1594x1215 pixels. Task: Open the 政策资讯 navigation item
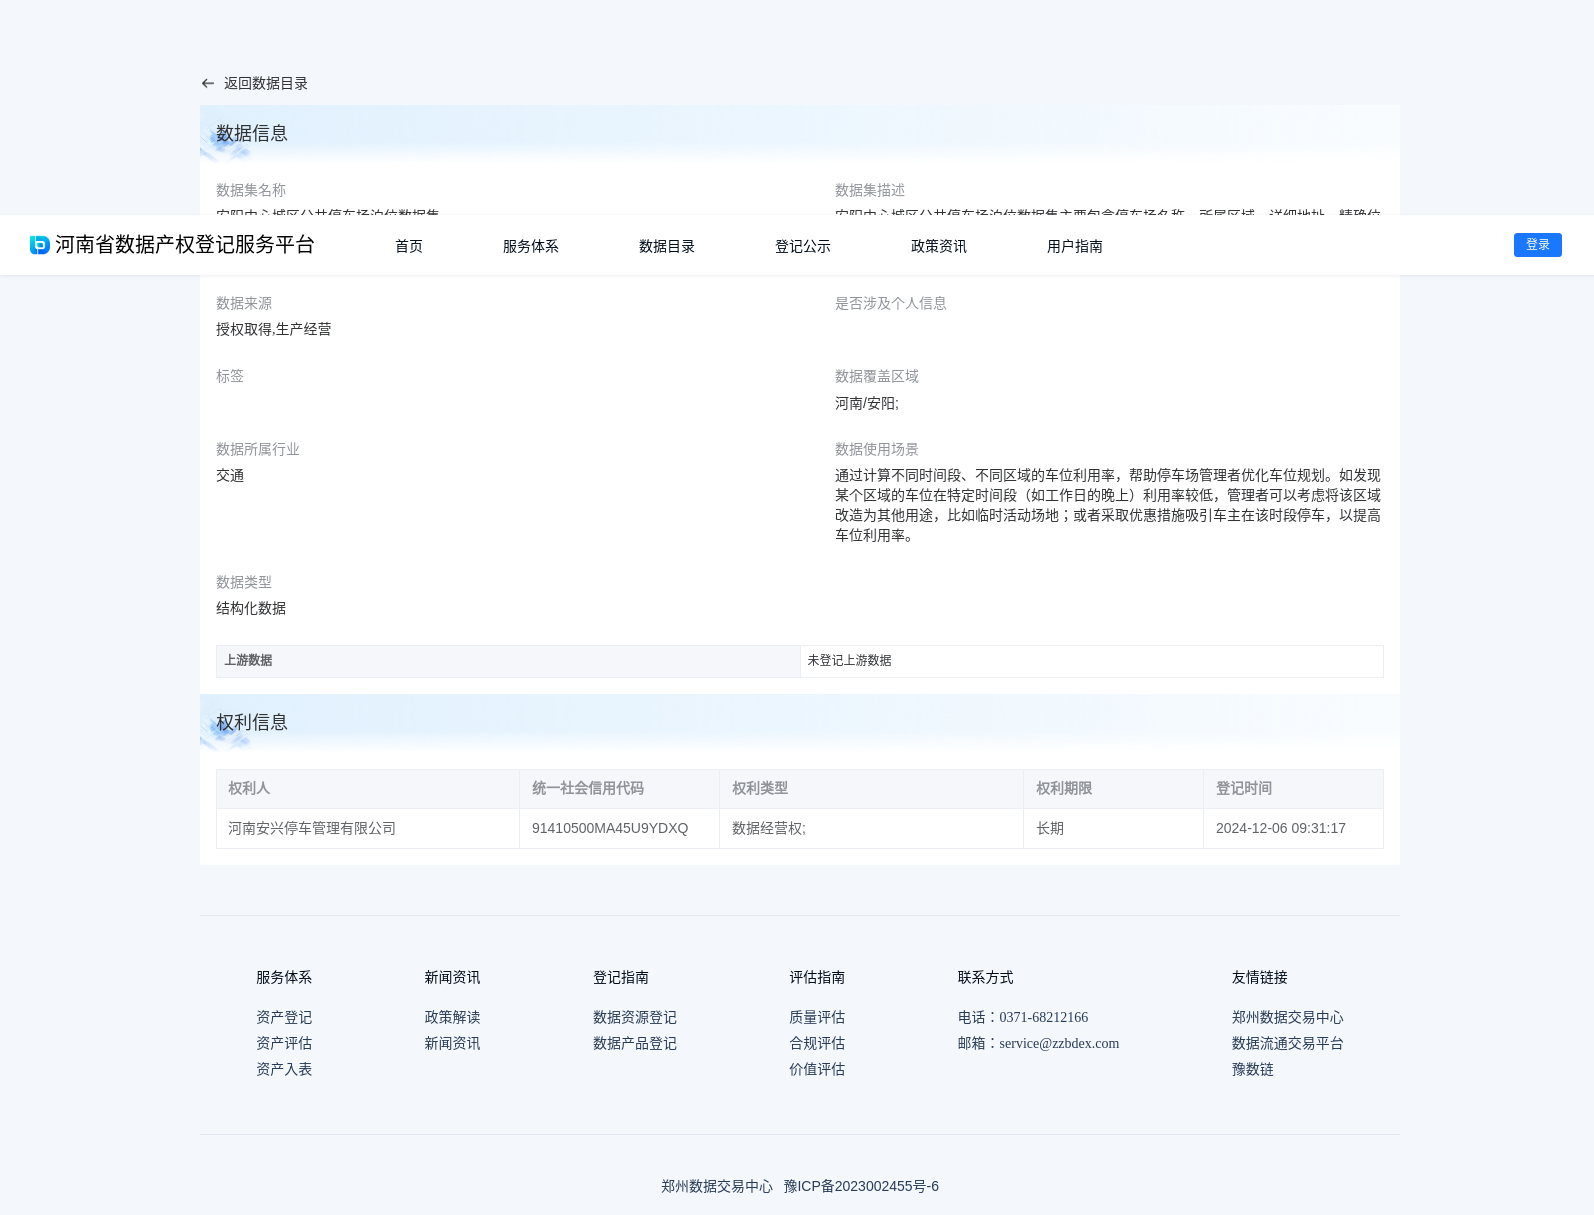[x=939, y=246]
